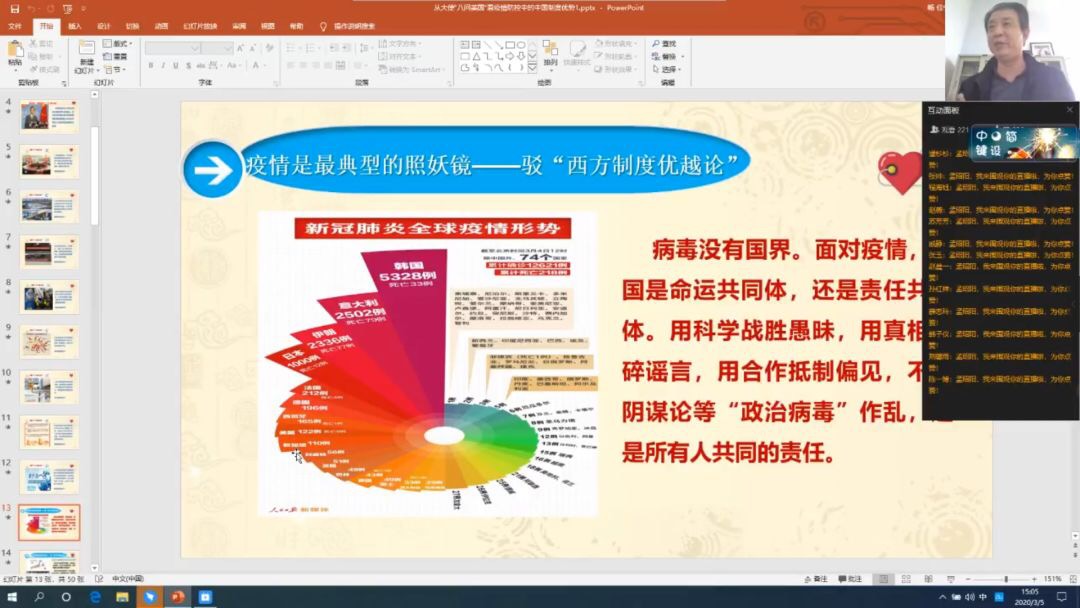Expand the Select (选择) dropdown in editing group
1080x608 pixels.
point(668,70)
